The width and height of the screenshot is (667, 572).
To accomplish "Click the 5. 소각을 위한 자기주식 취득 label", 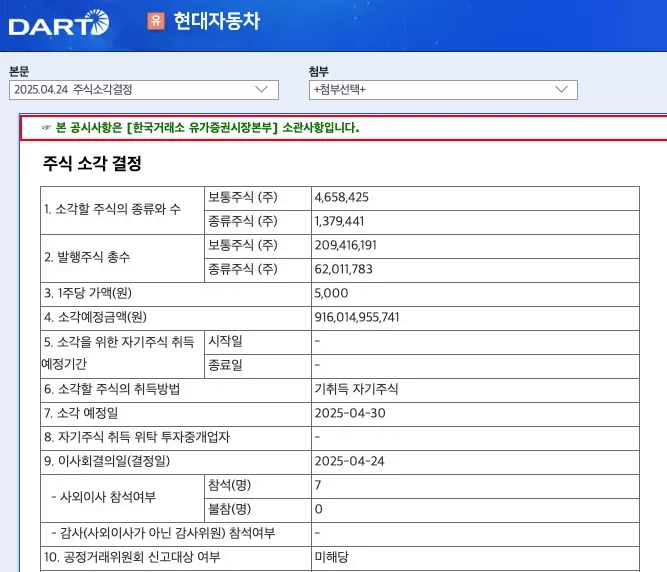I will coord(119,342).
